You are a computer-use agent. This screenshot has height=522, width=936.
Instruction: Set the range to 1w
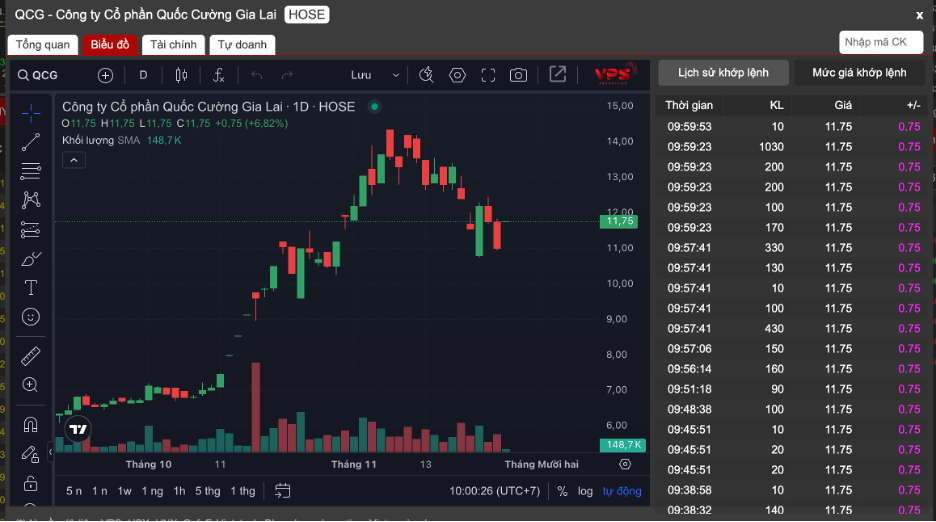click(124, 491)
